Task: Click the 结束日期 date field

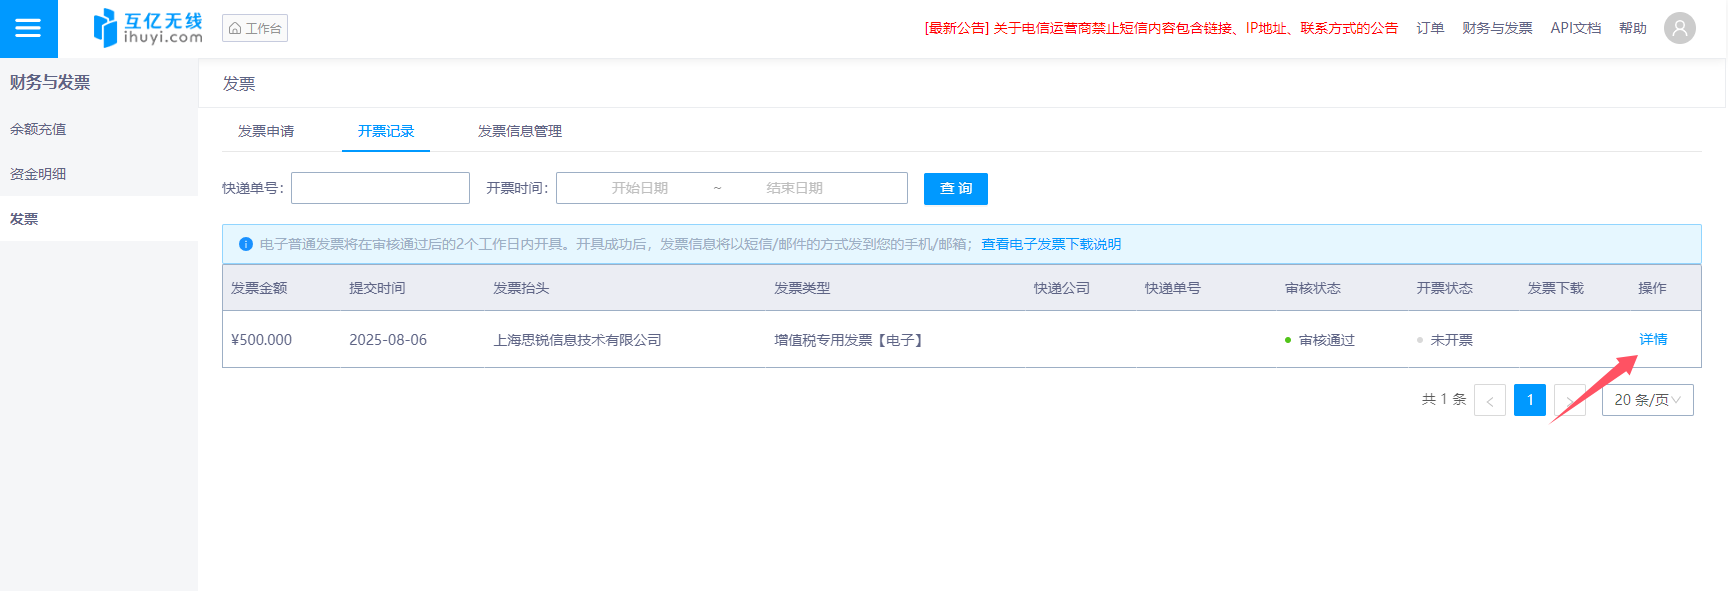Action: 794,188
